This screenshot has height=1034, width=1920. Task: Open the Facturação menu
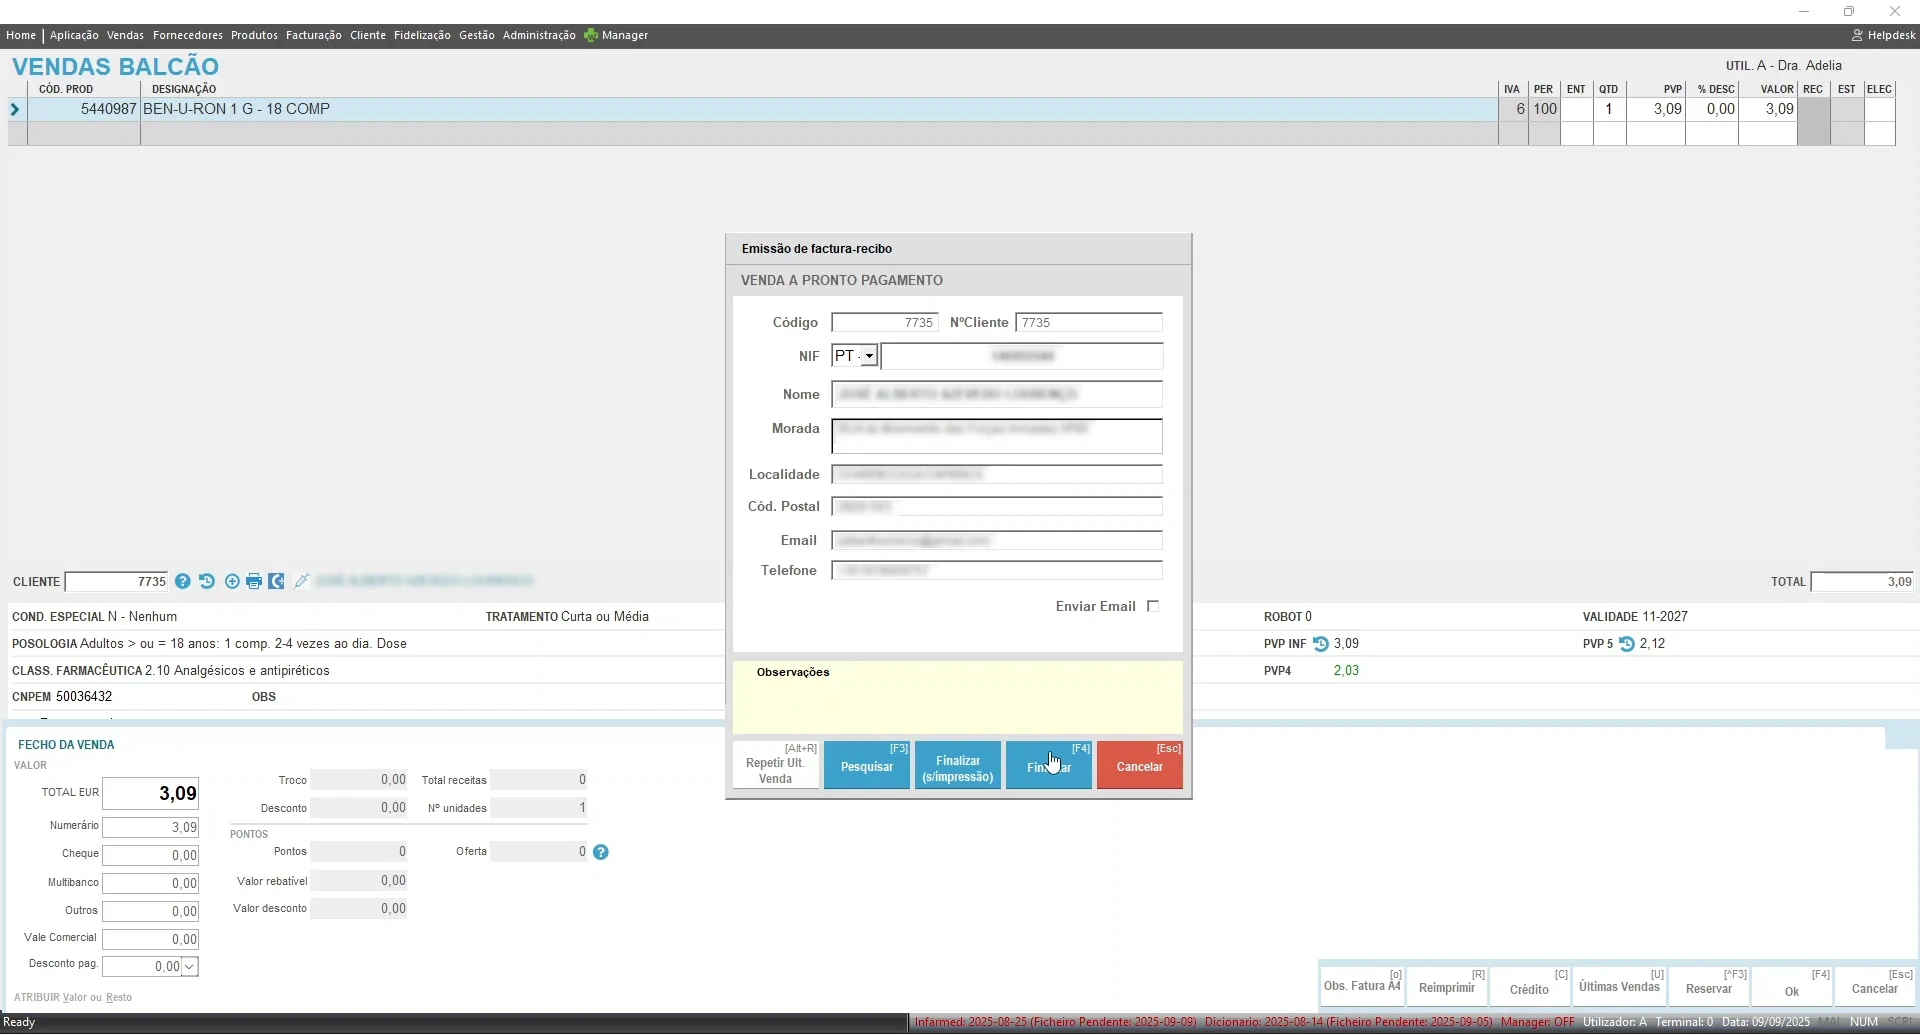click(x=313, y=35)
